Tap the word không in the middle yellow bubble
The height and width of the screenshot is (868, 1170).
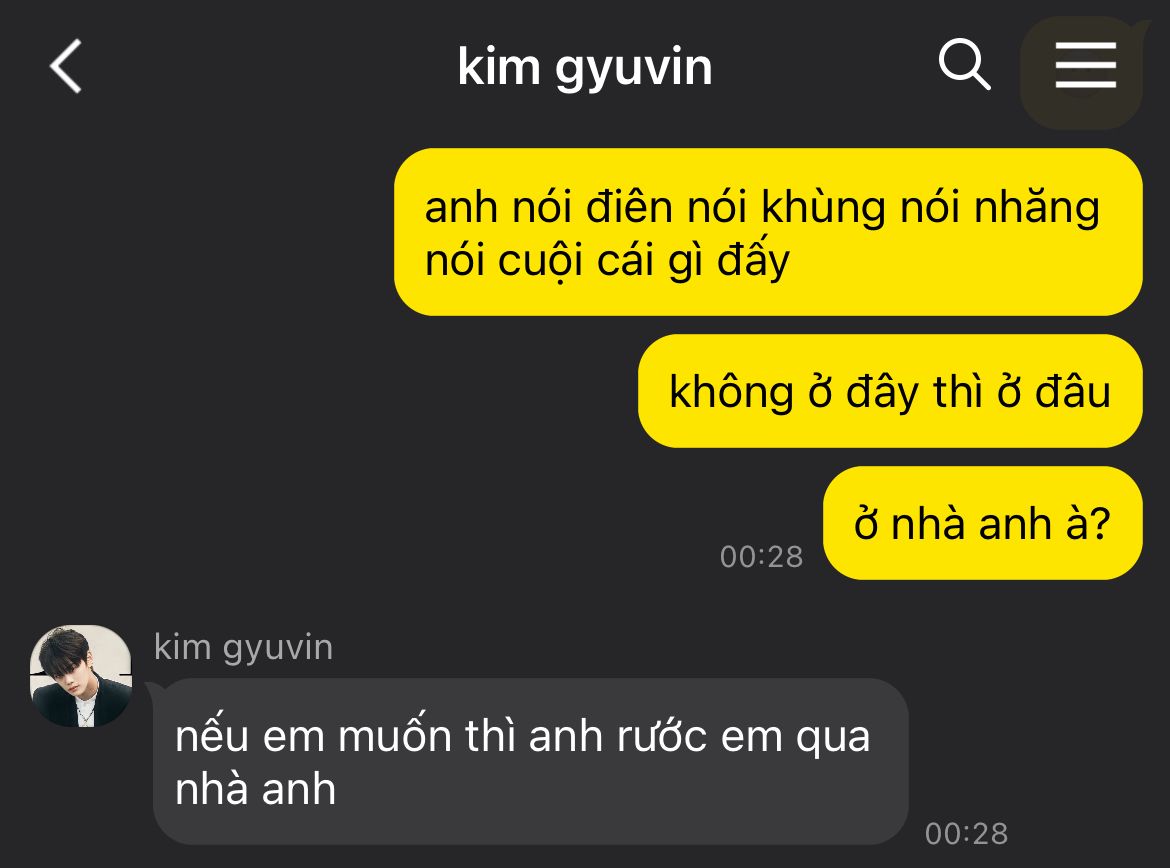tap(731, 393)
